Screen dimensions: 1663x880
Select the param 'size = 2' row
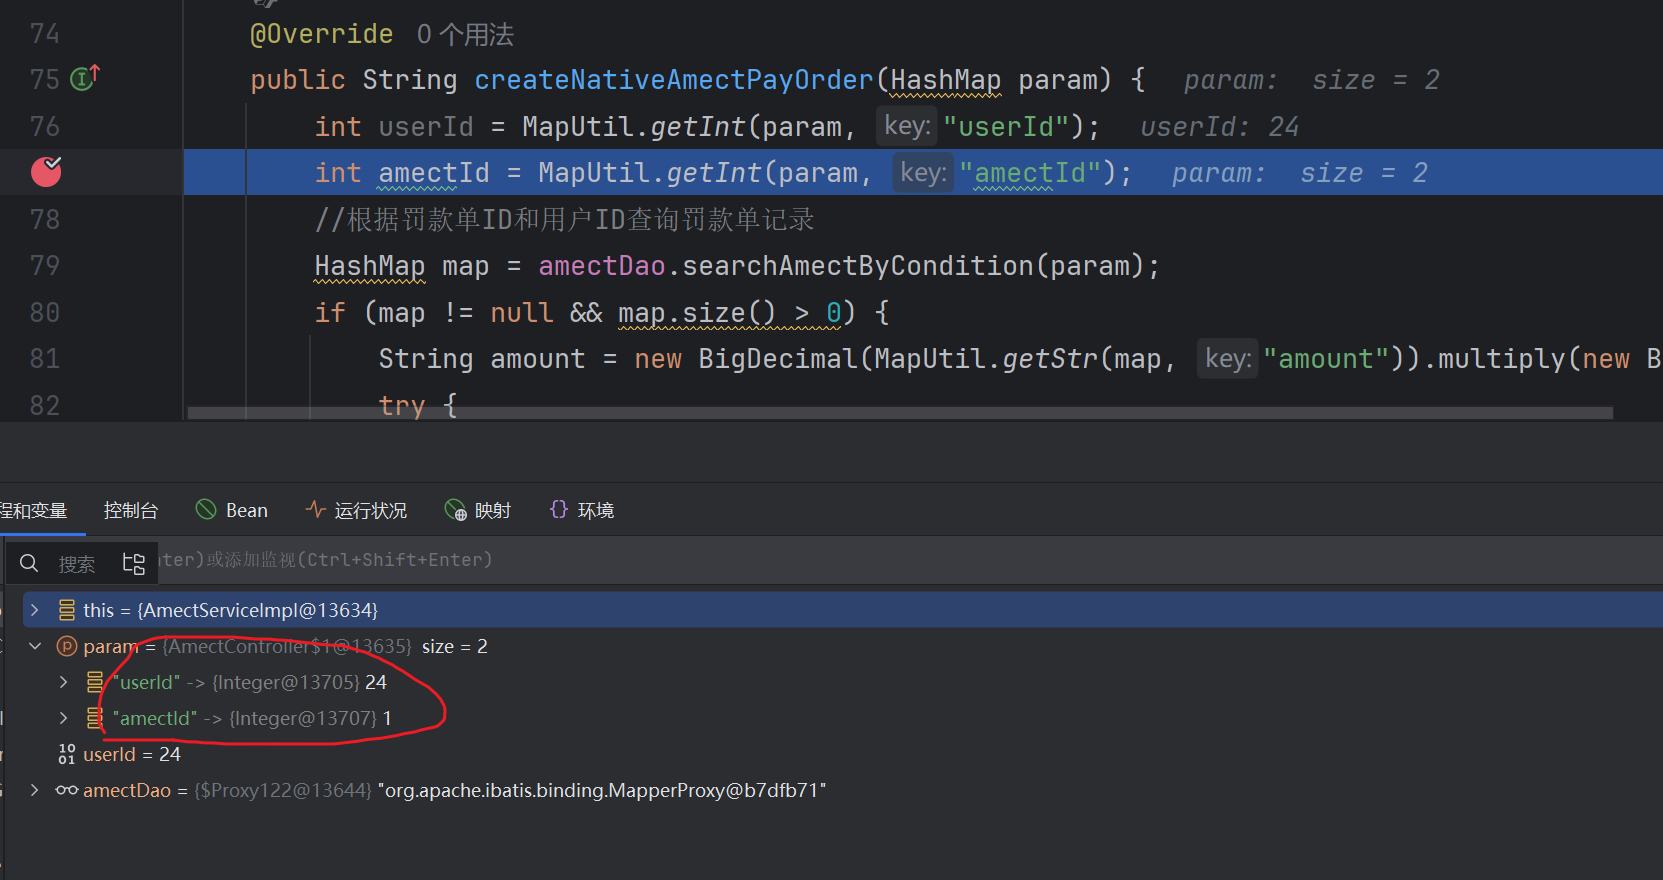(842, 646)
